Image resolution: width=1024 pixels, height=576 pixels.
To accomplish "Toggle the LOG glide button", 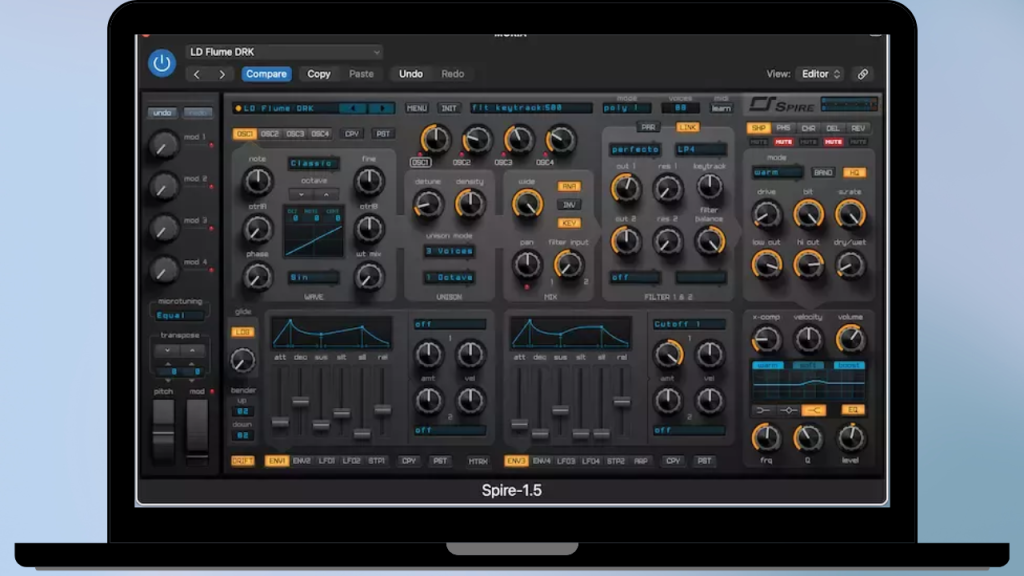I will 242,332.
